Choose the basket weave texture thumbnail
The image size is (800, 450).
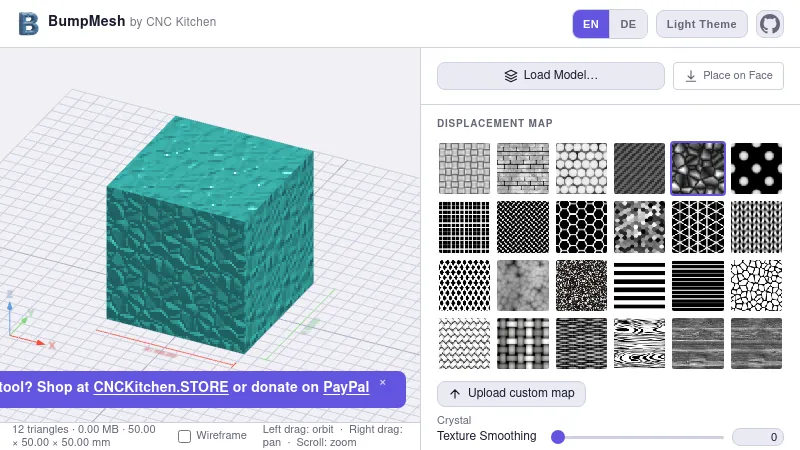point(464,168)
